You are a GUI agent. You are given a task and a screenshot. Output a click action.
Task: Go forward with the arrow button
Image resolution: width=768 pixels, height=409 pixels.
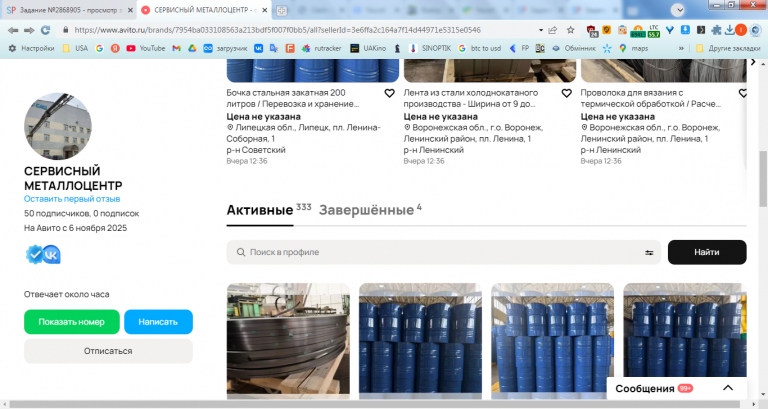point(29,30)
